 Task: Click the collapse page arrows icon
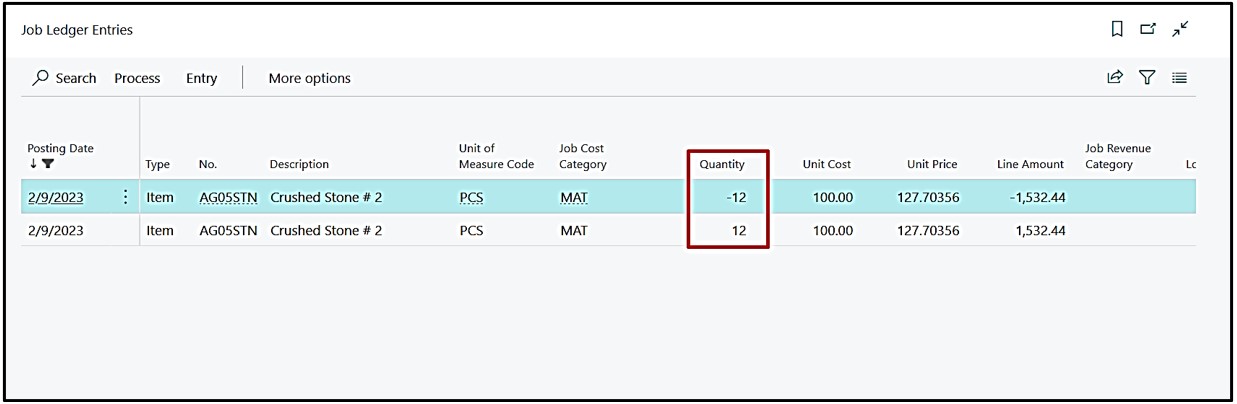click(1181, 30)
